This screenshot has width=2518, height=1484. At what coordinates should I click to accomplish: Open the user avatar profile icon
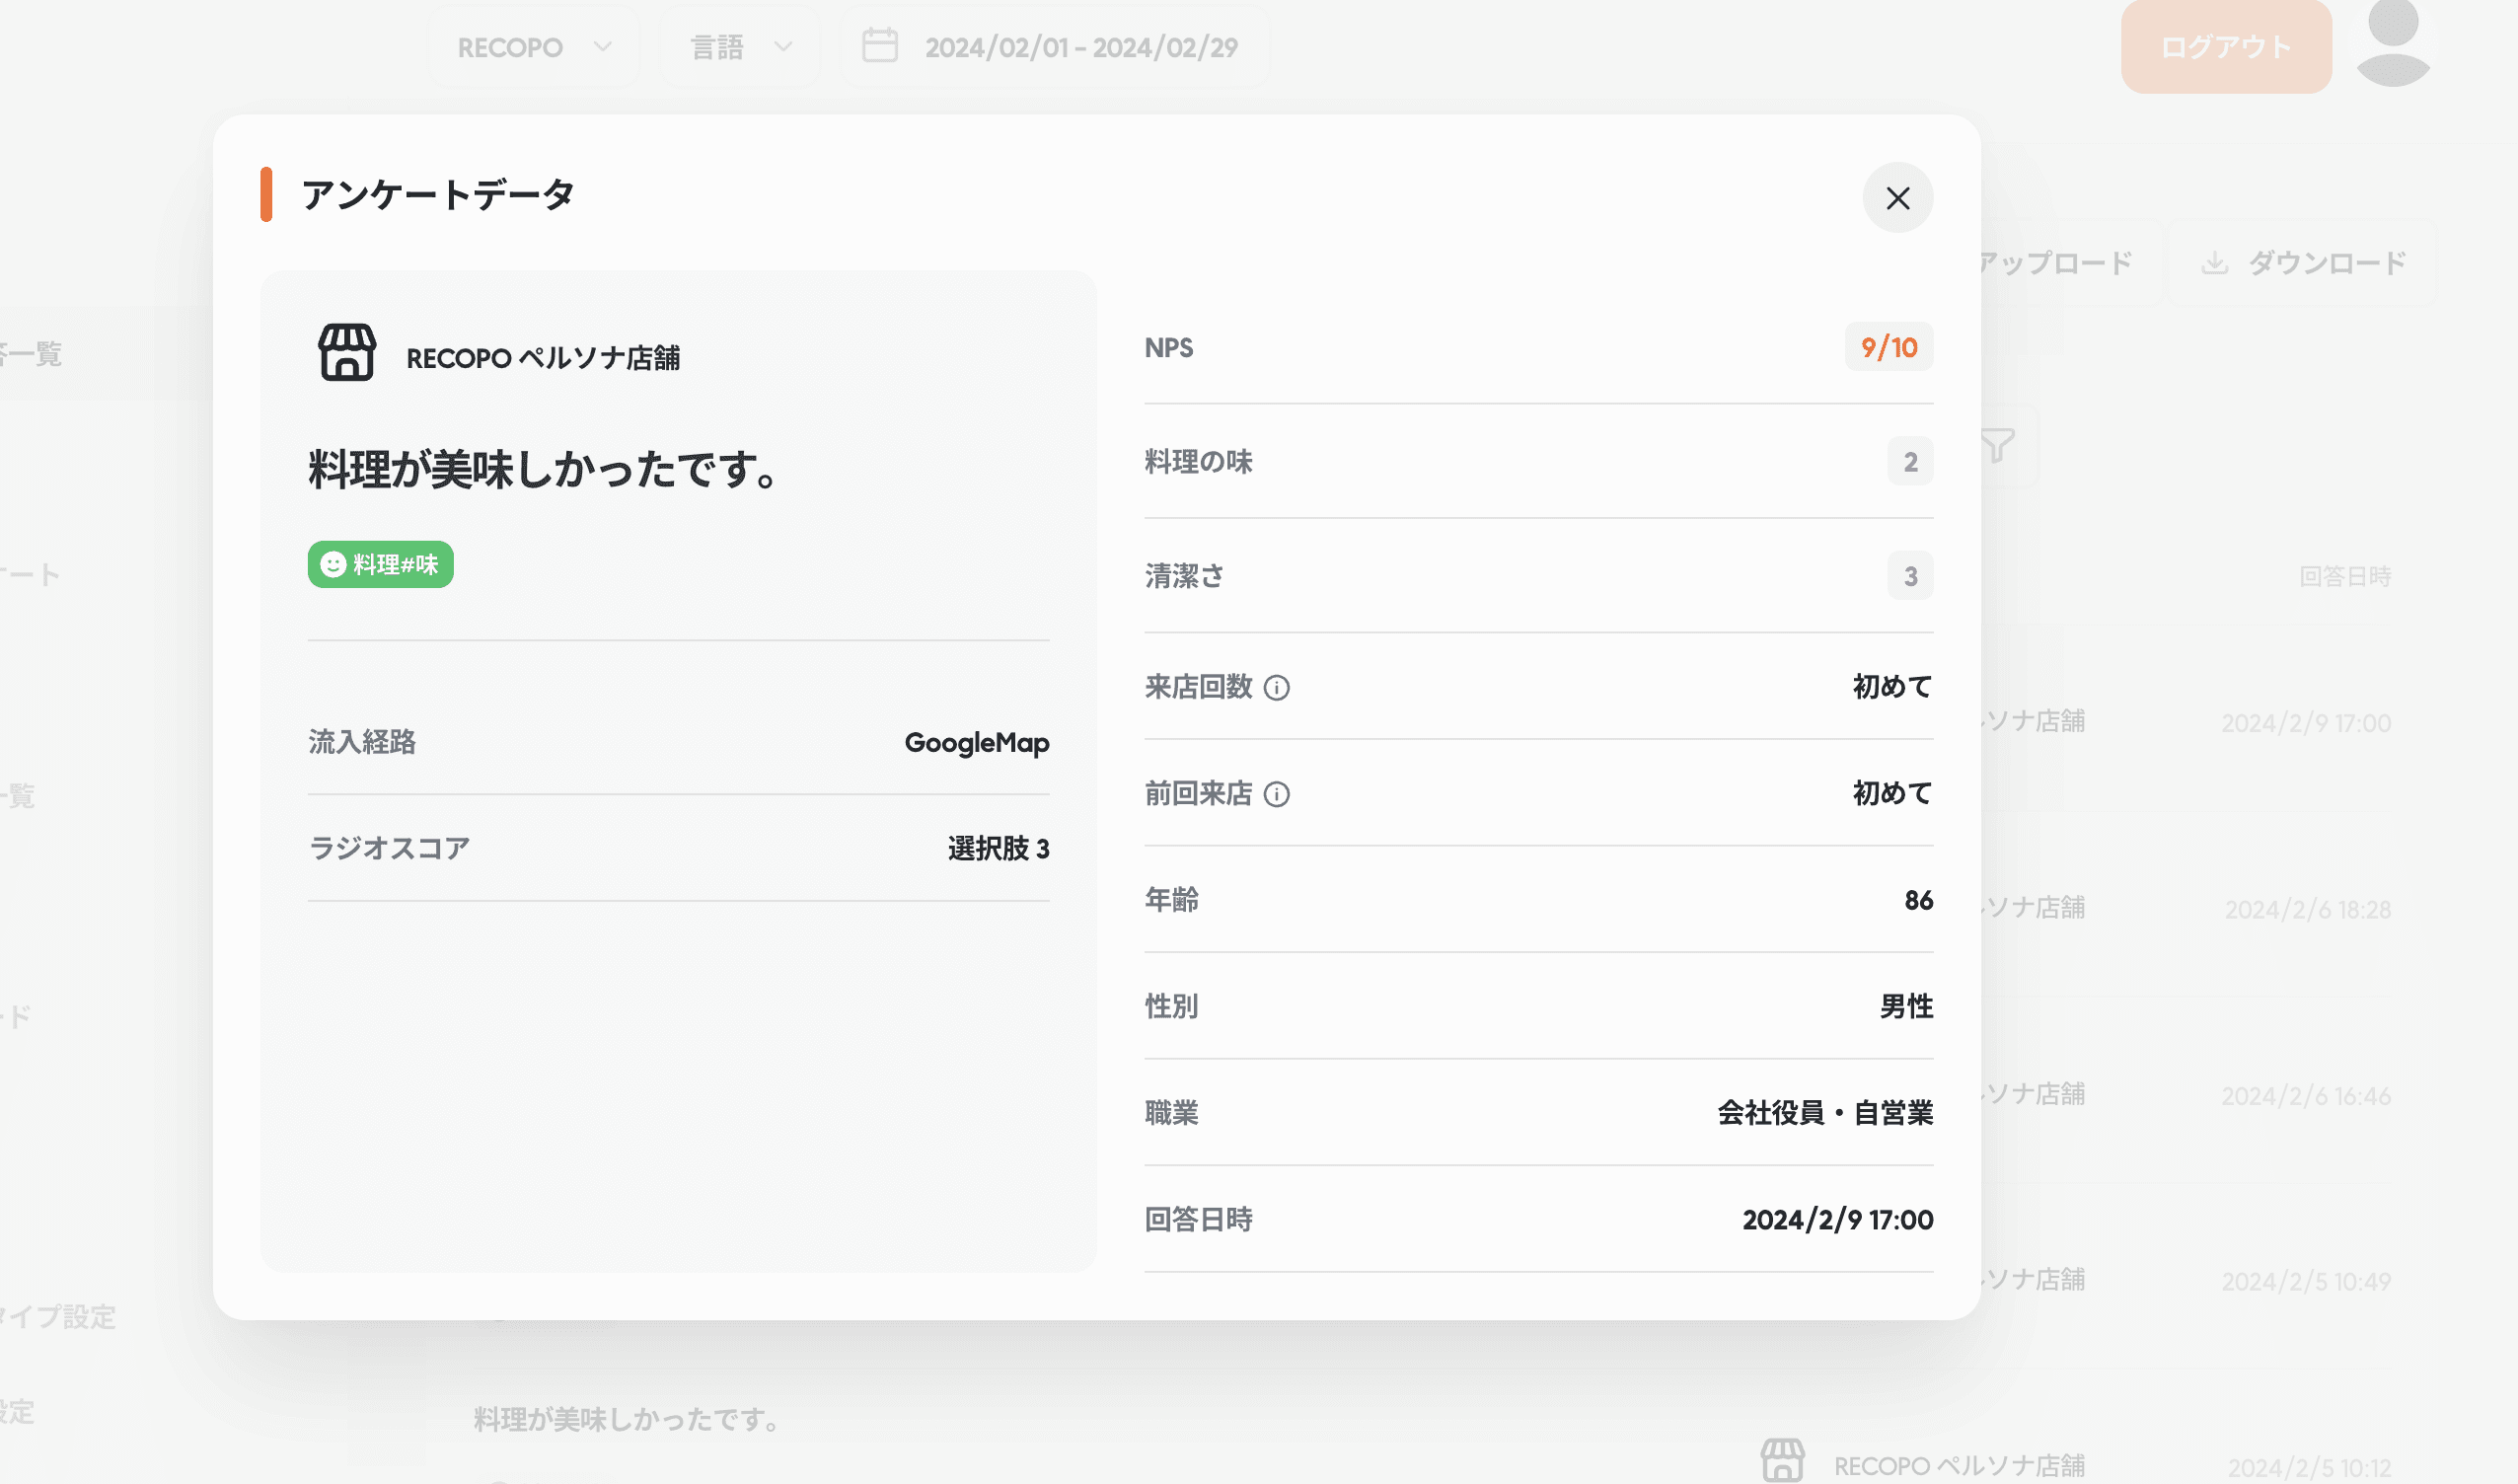(2392, 44)
